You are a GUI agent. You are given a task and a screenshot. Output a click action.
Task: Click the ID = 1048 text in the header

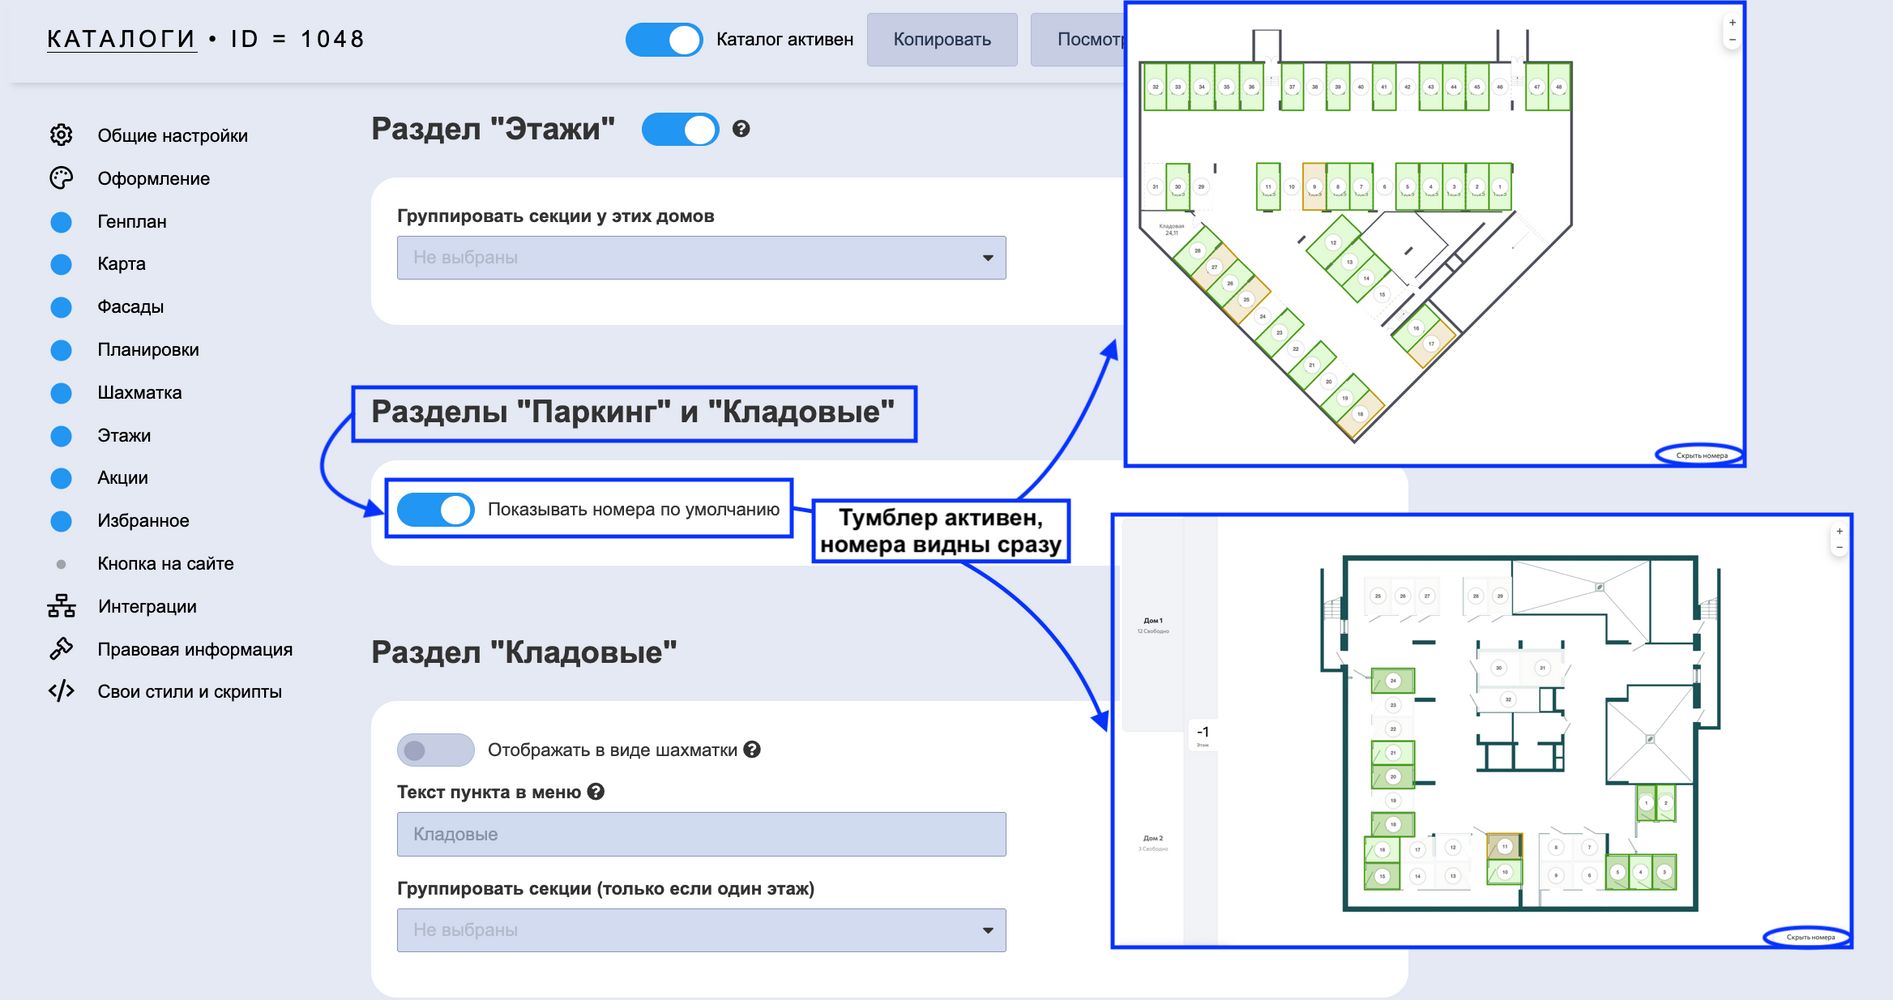click(298, 39)
